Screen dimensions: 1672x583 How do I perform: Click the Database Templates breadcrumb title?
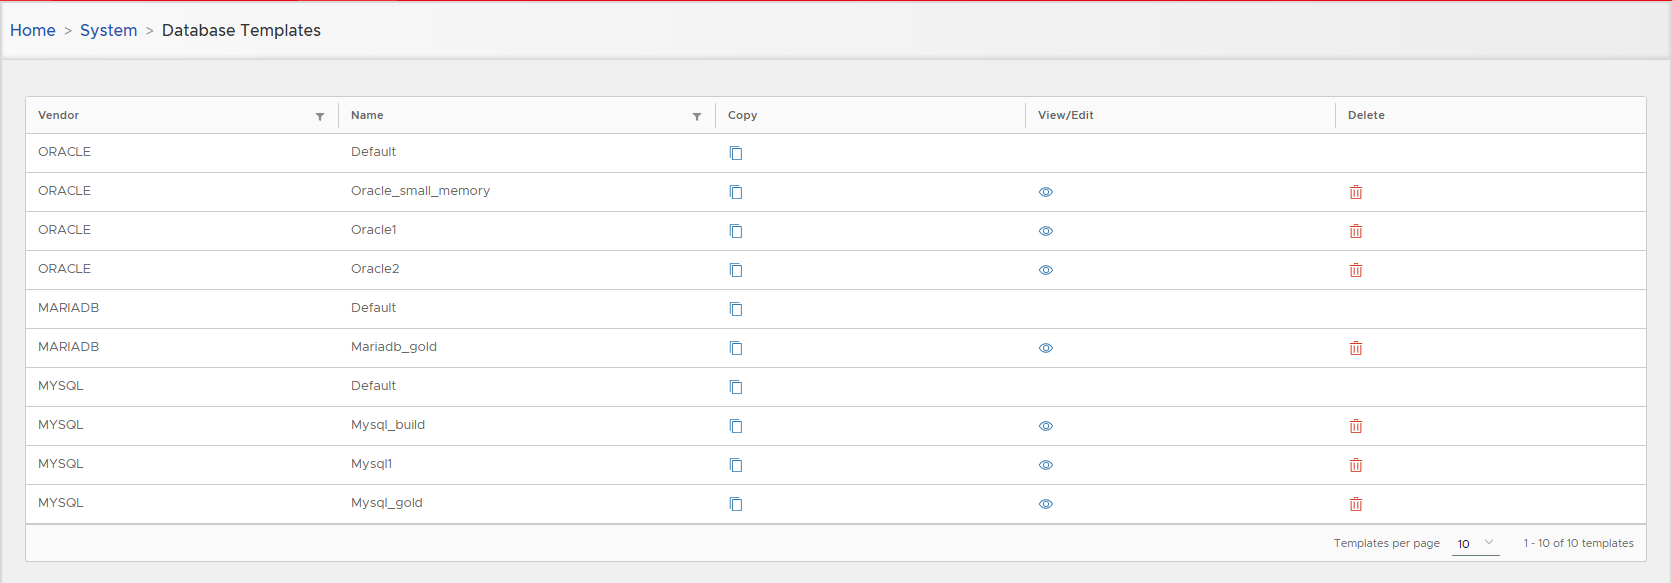(241, 30)
